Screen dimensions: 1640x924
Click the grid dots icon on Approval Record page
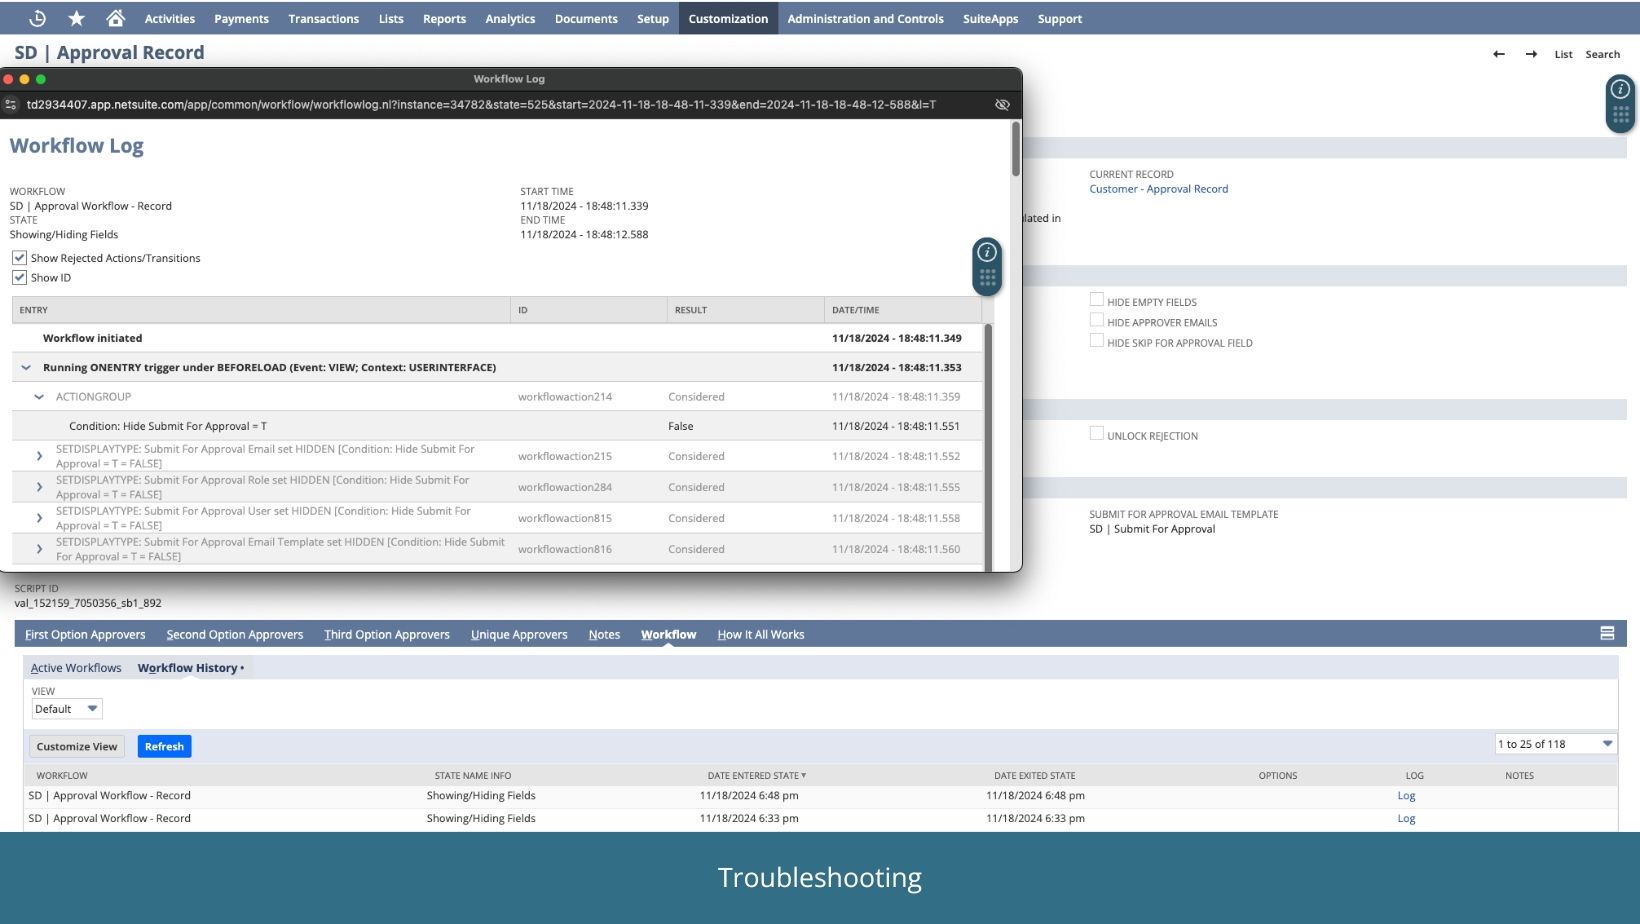click(1620, 115)
